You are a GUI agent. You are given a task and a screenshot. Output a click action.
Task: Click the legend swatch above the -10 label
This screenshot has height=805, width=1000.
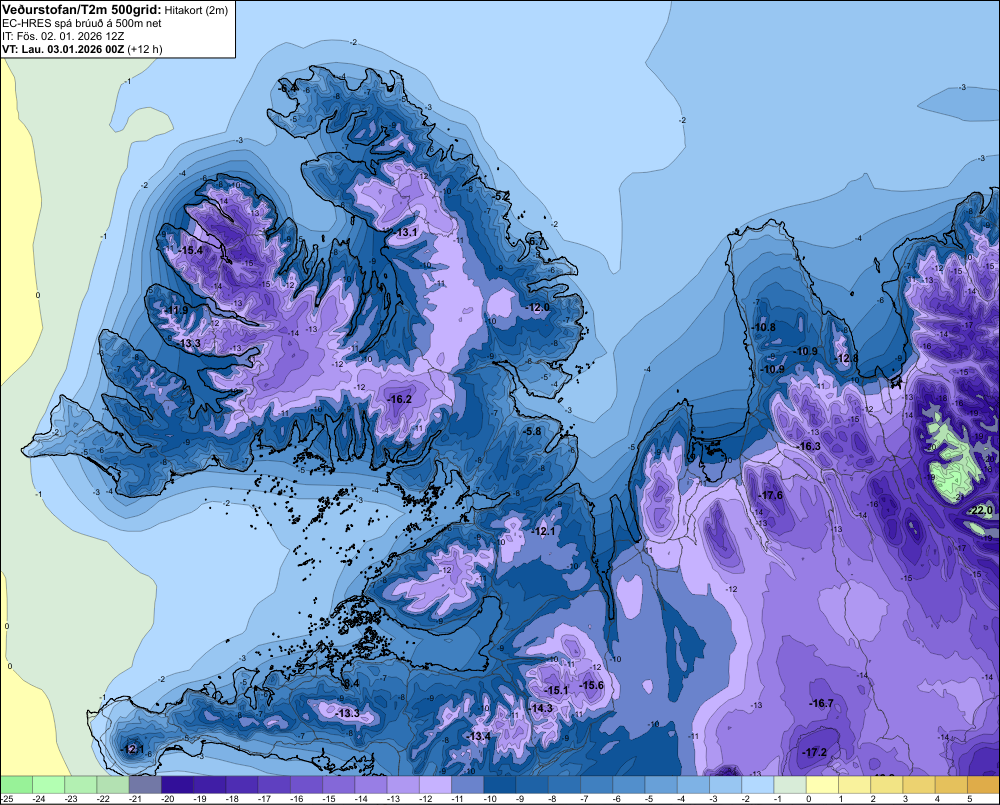(501, 784)
